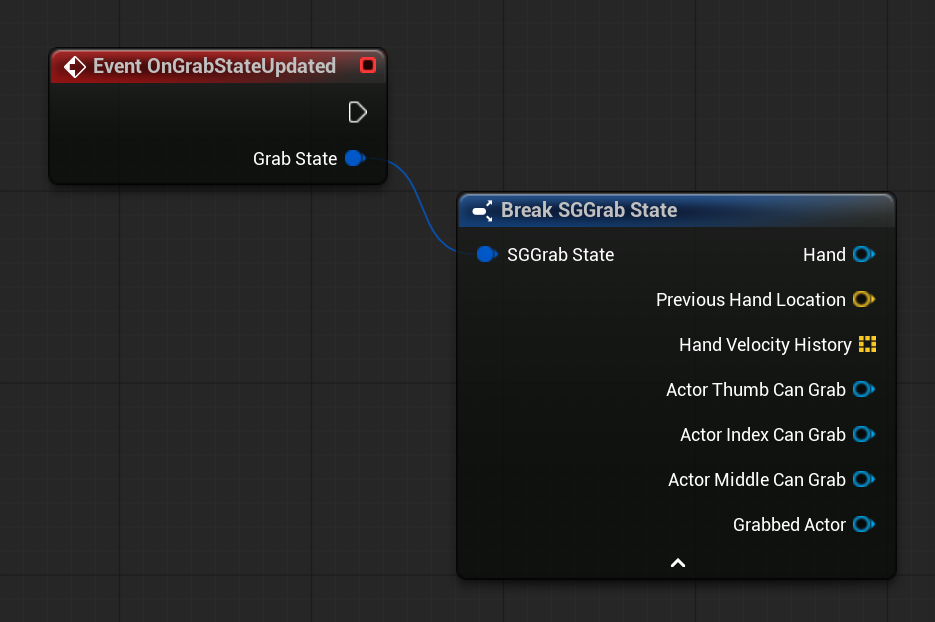
Task: Click the exec output pin on the event node
Action: [357, 112]
